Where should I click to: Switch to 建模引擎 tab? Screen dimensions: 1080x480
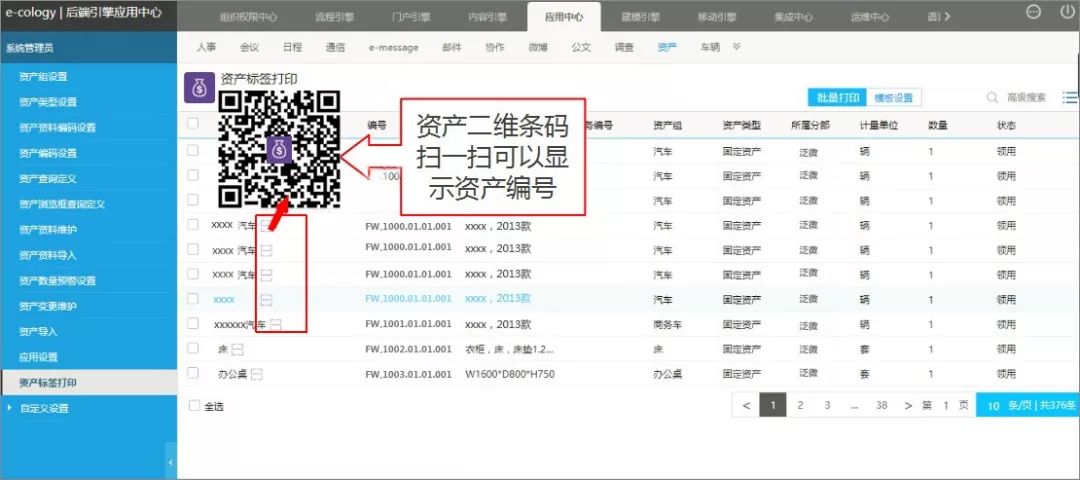640,17
